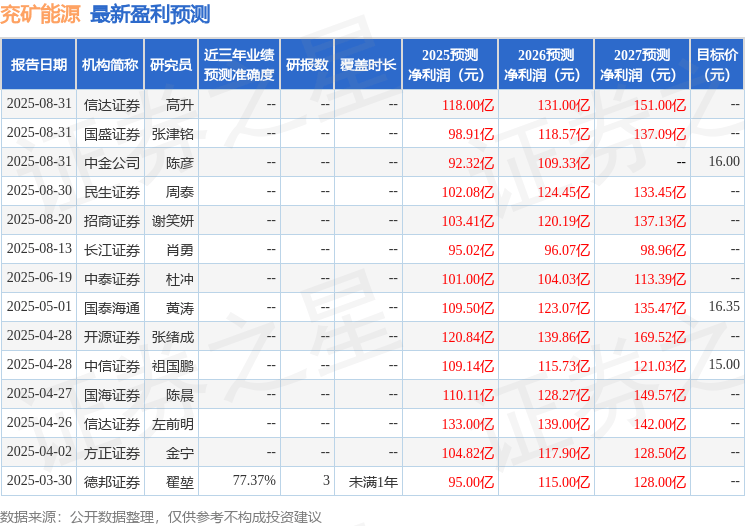Click analyst name 黄涛

pyautogui.click(x=180, y=308)
